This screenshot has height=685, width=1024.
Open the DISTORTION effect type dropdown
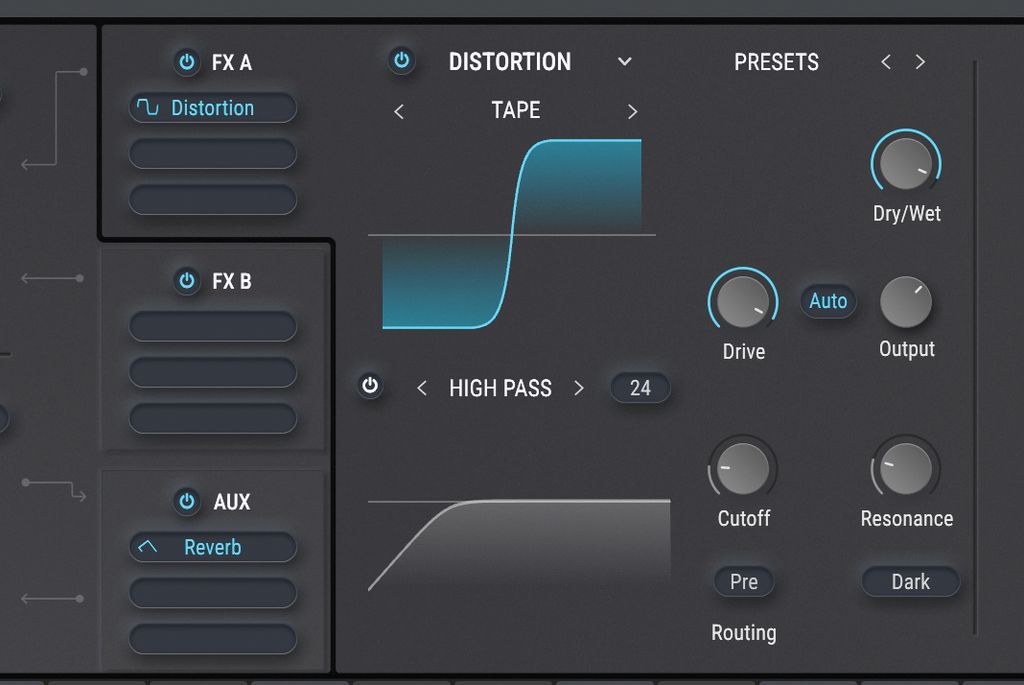pyautogui.click(x=625, y=61)
